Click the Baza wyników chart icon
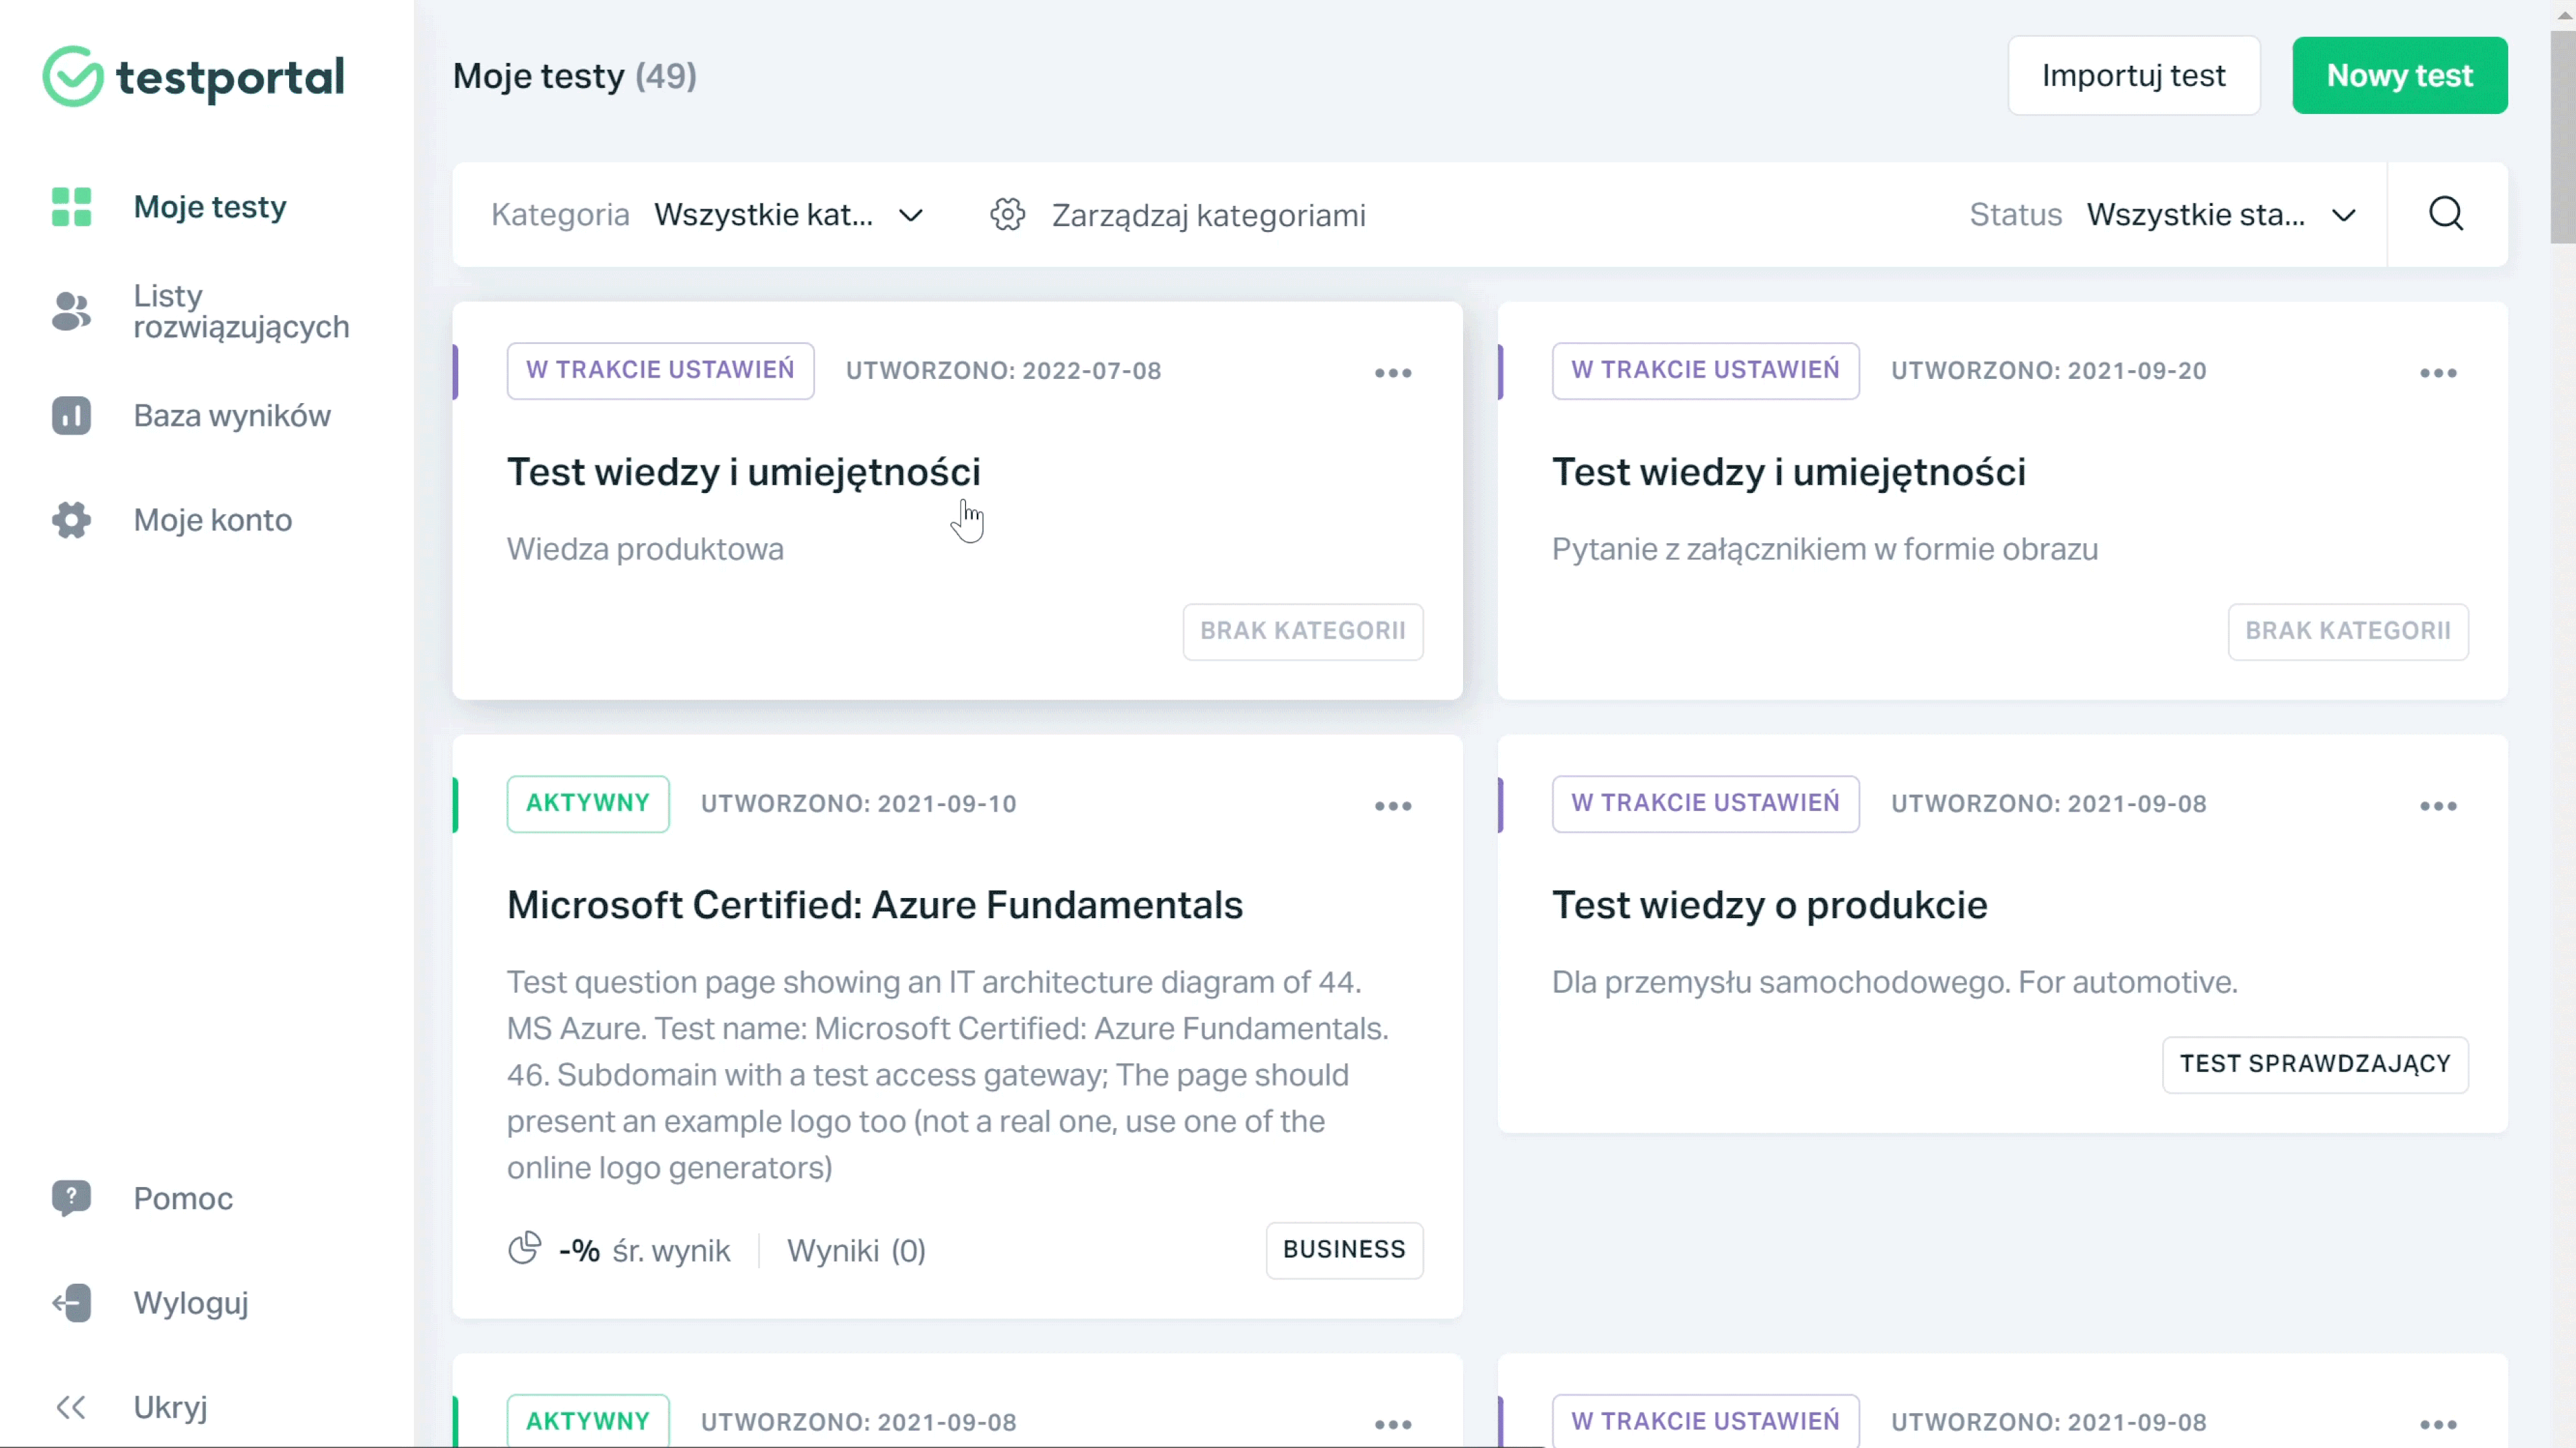Viewport: 2576px width, 1448px height. coord(71,415)
